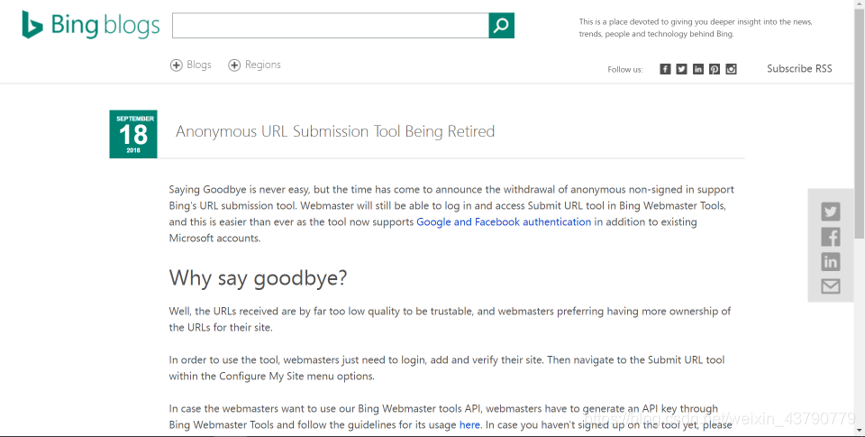This screenshot has height=437, width=865.
Task: Click the September 18 date badge
Action: point(133,134)
